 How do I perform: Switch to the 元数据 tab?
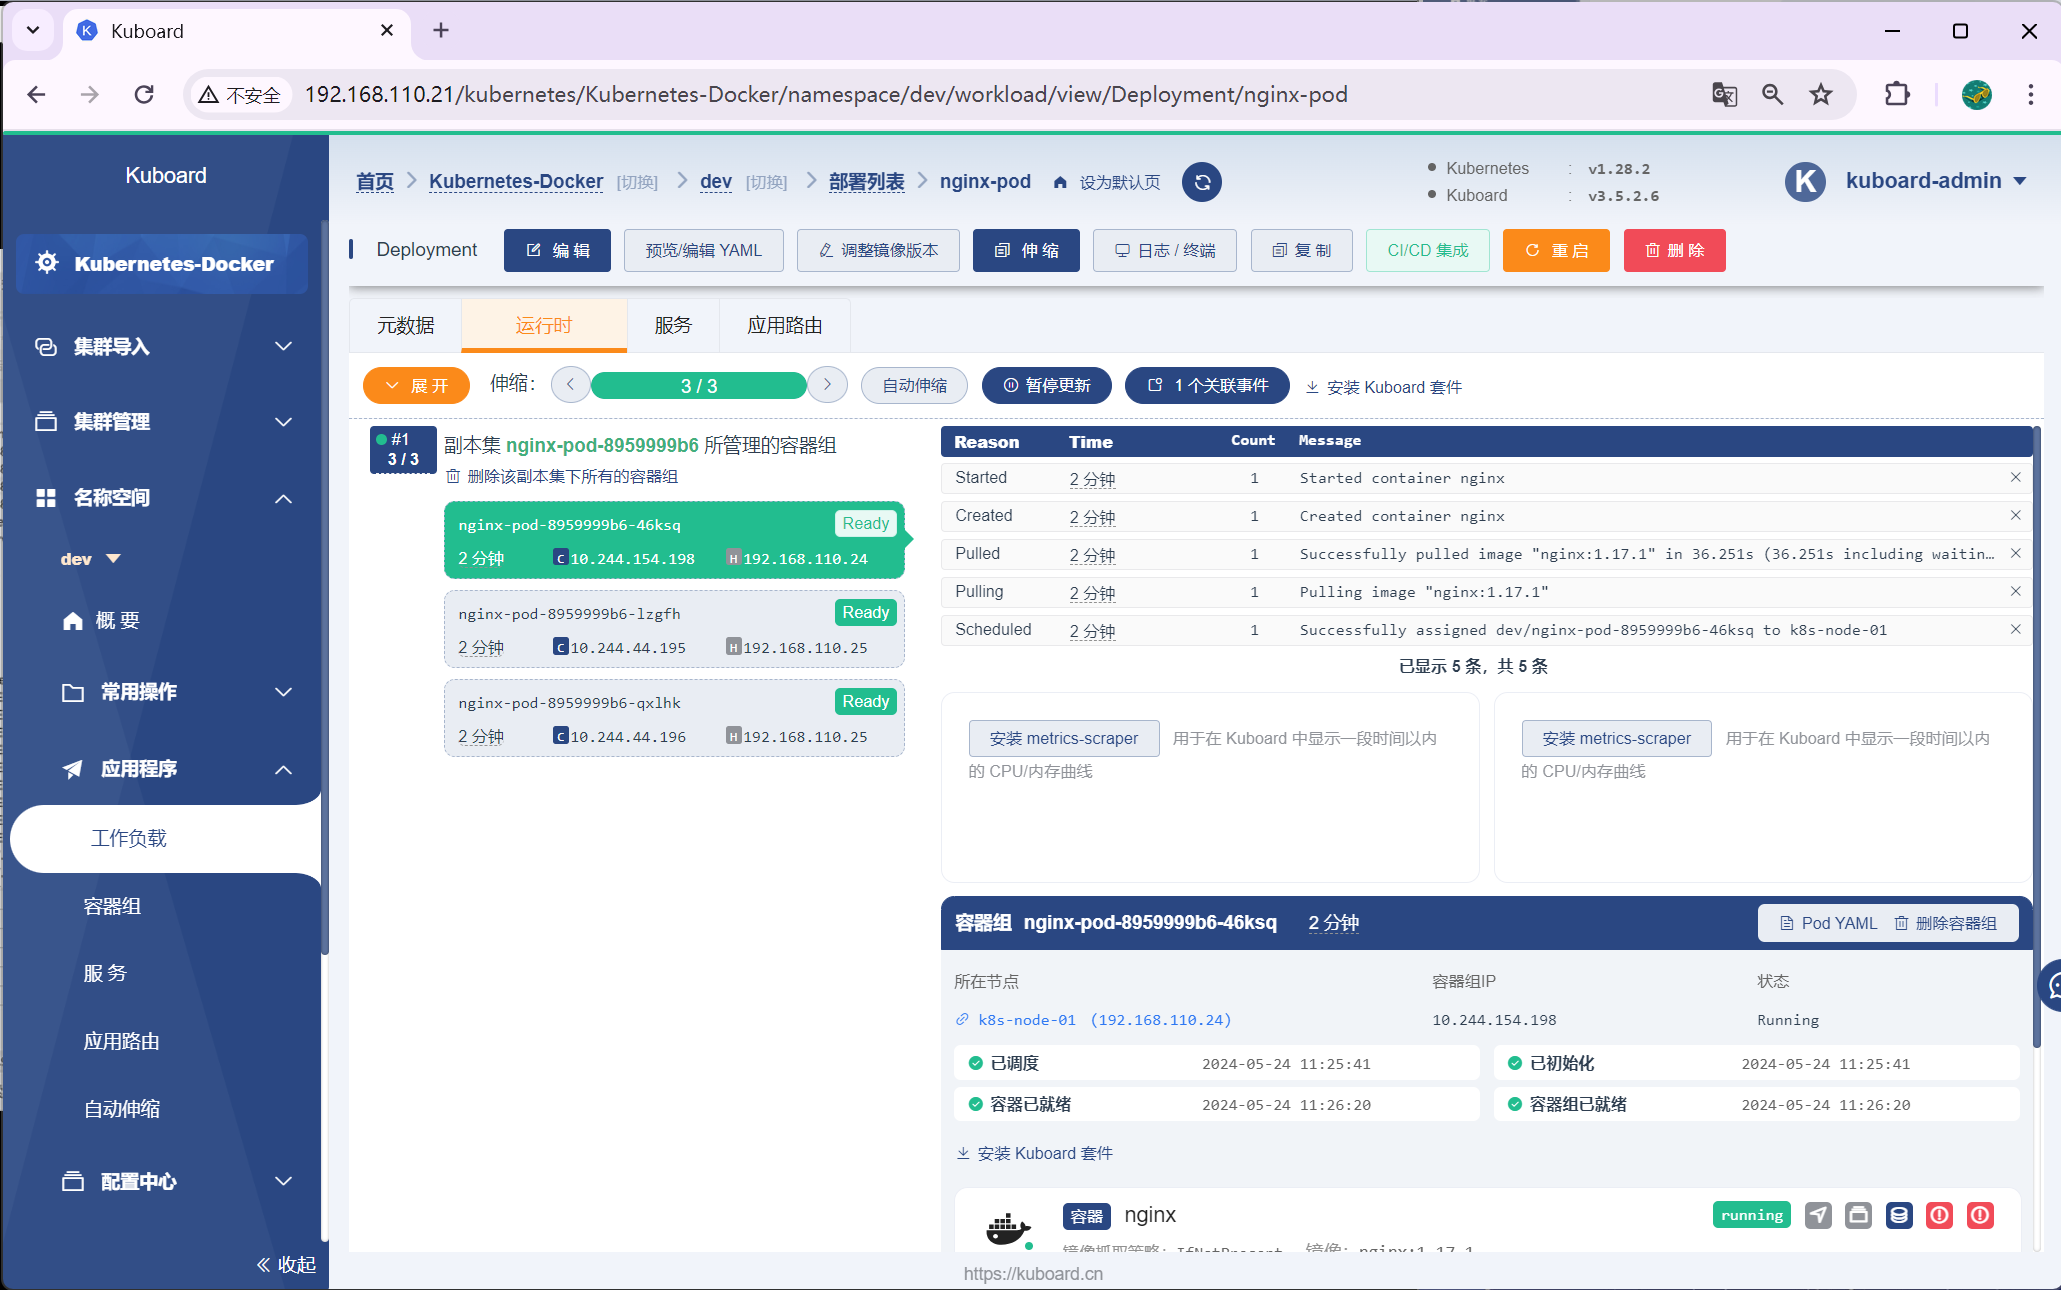[405, 326]
